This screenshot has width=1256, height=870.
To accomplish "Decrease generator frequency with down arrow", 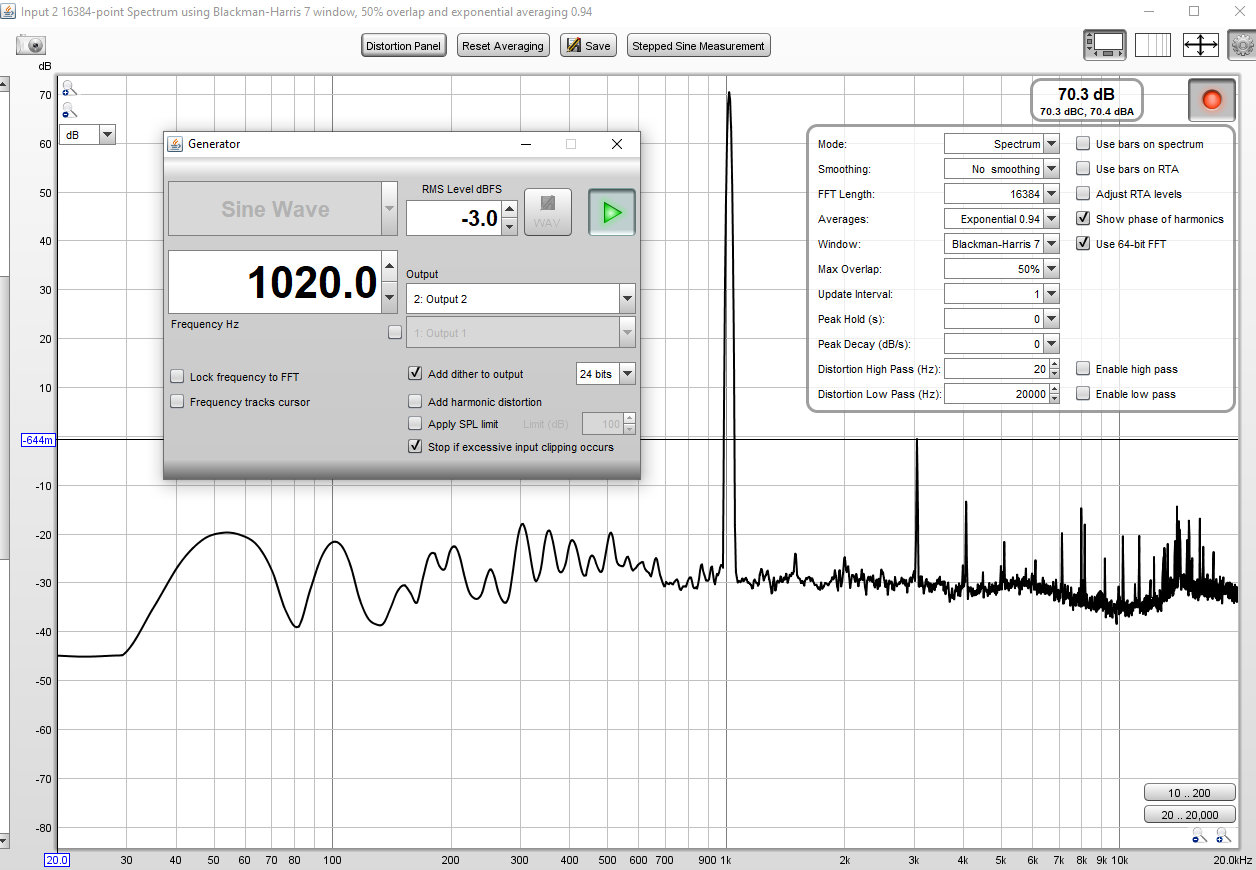I will point(389,297).
